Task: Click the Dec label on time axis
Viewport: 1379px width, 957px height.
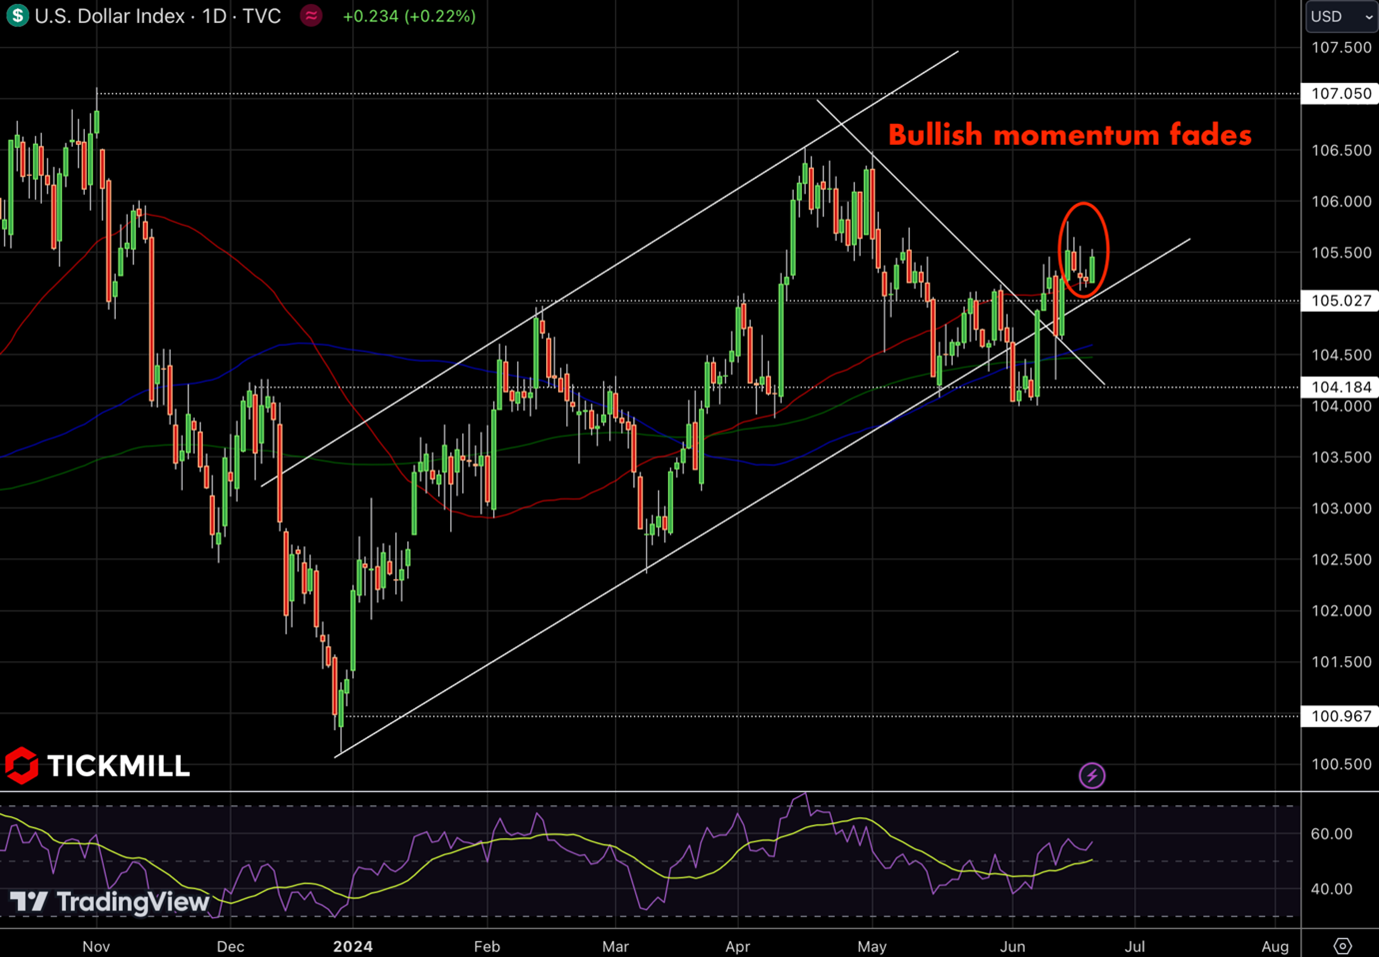Action: [x=230, y=946]
